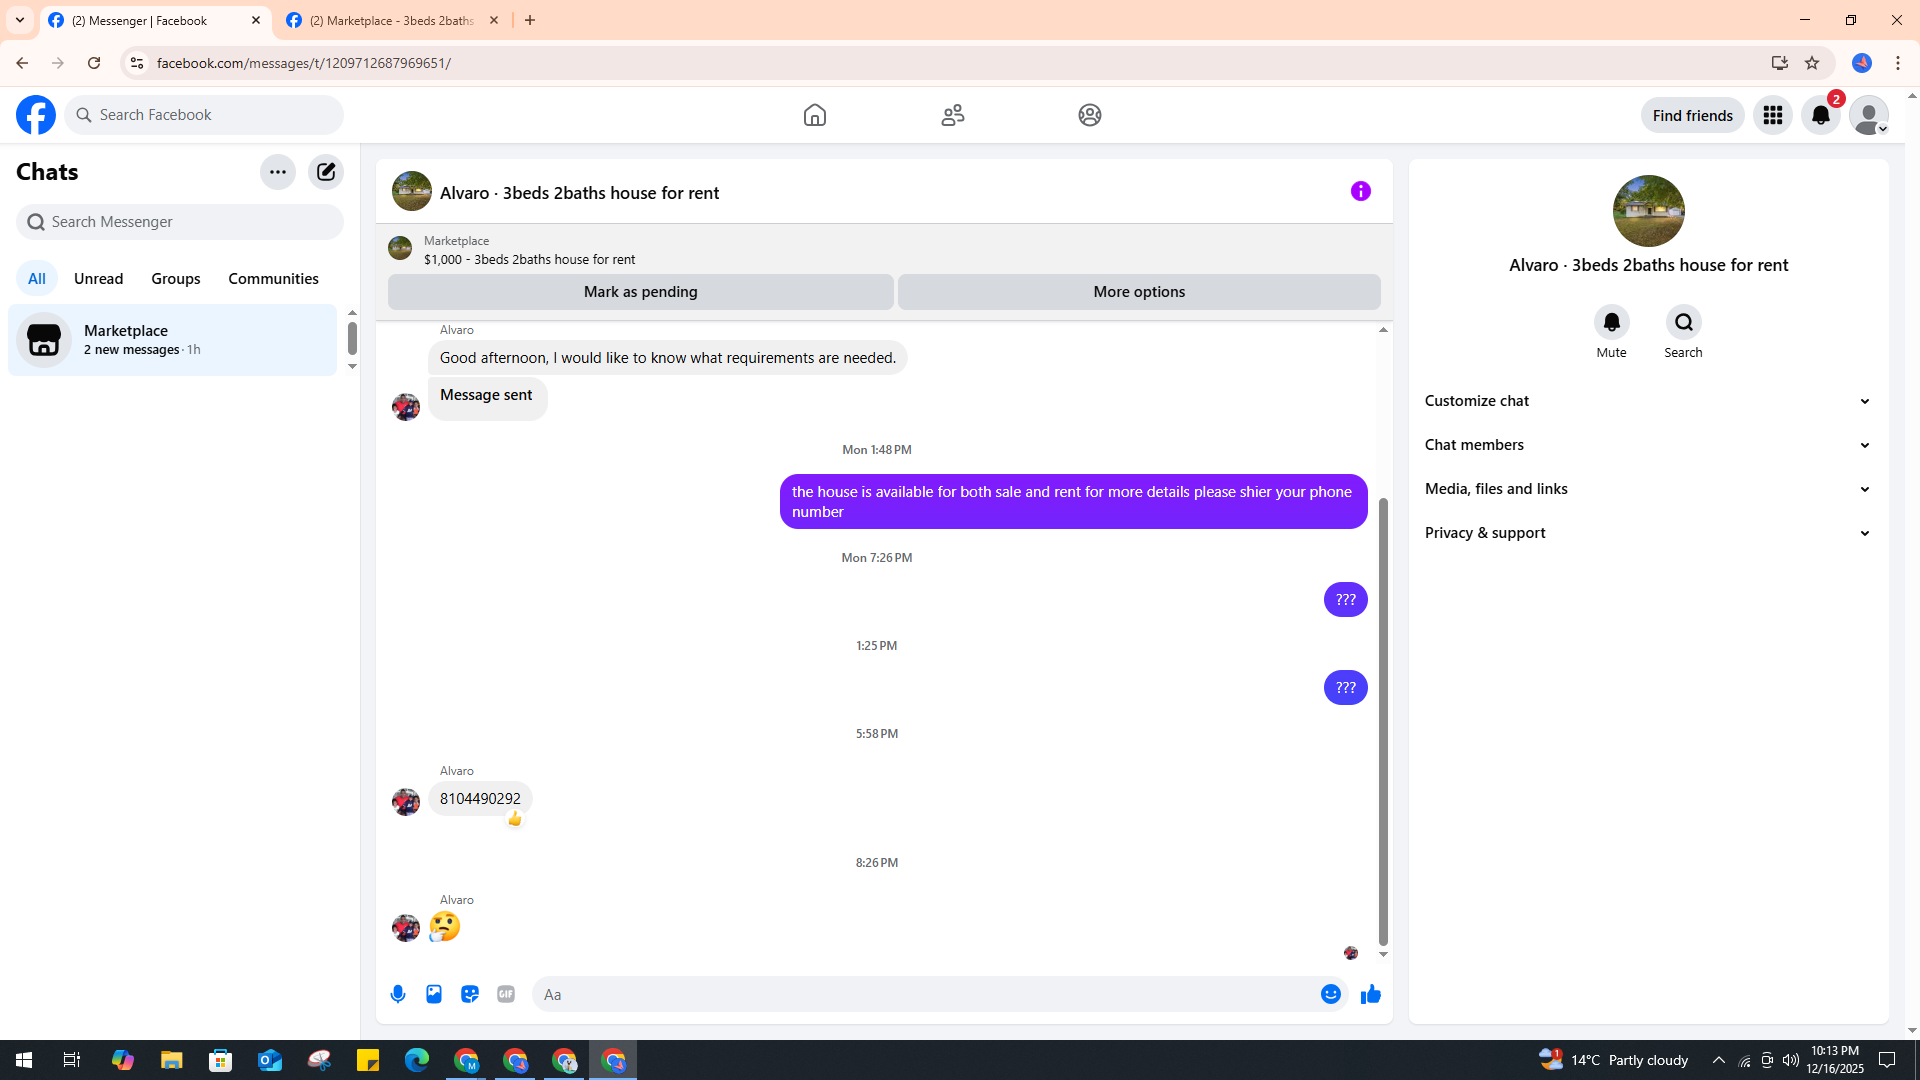Screen dimensions: 1920x1080
Task: Click the chat list scrollbar thumb
Action: 352,338
